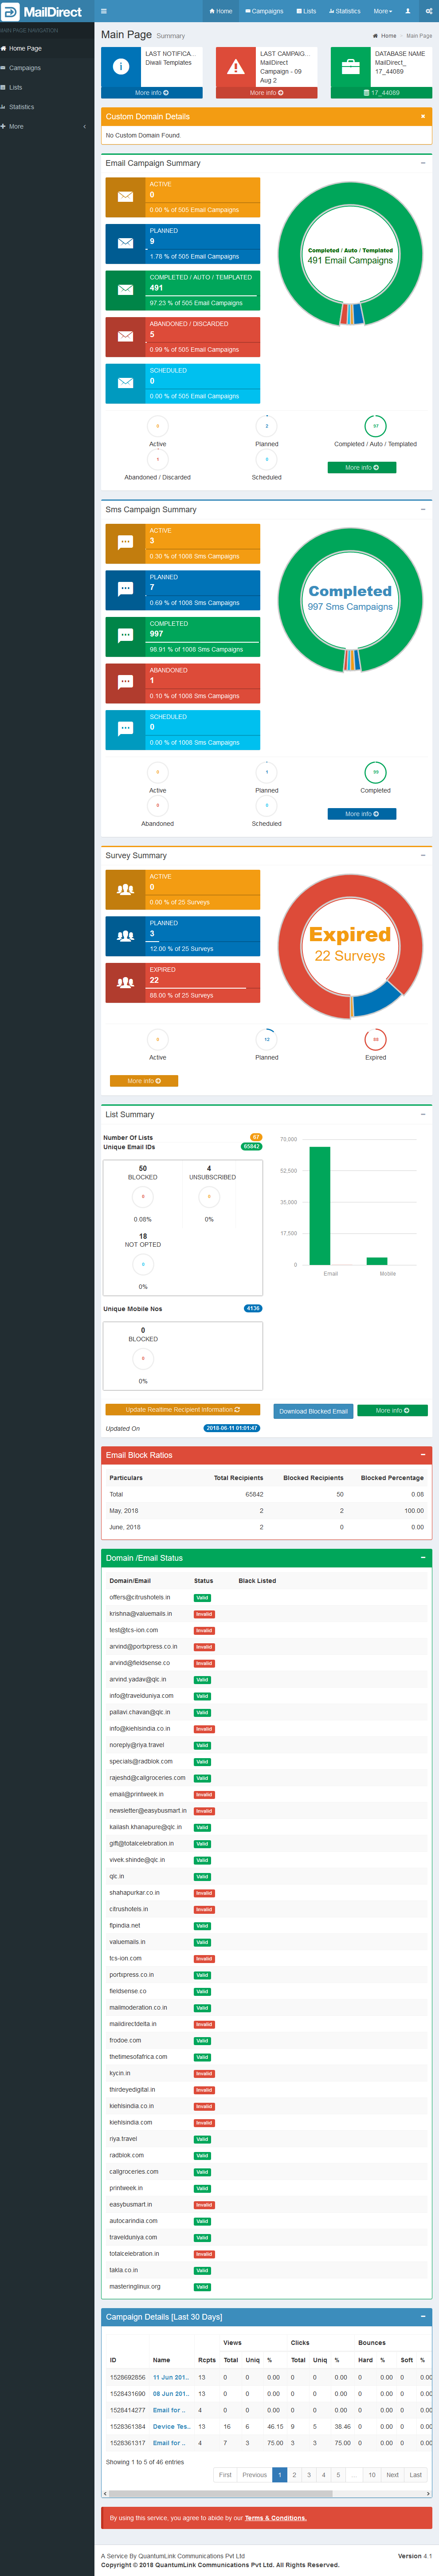
Task: Click the Expired surveys people icon
Action: [x=125, y=982]
